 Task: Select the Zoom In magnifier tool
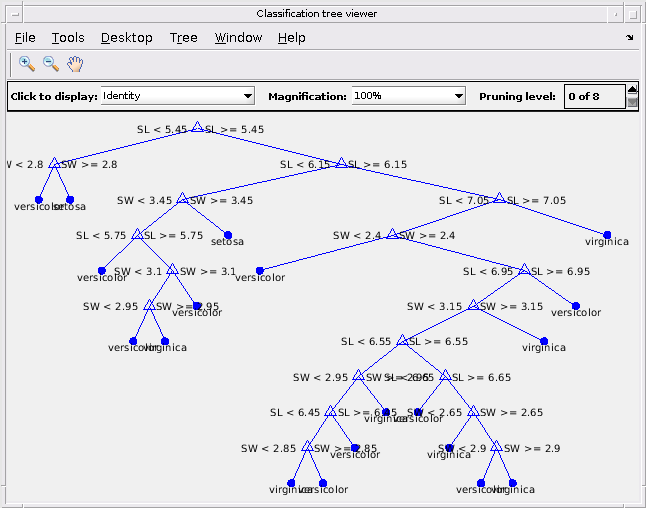pyautogui.click(x=27, y=64)
